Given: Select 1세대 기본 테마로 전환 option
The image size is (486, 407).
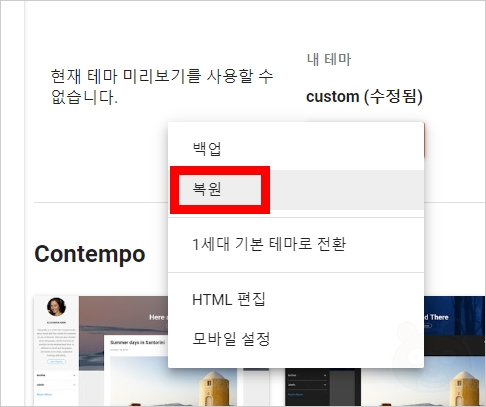Looking at the screenshot, I should tap(296, 244).
